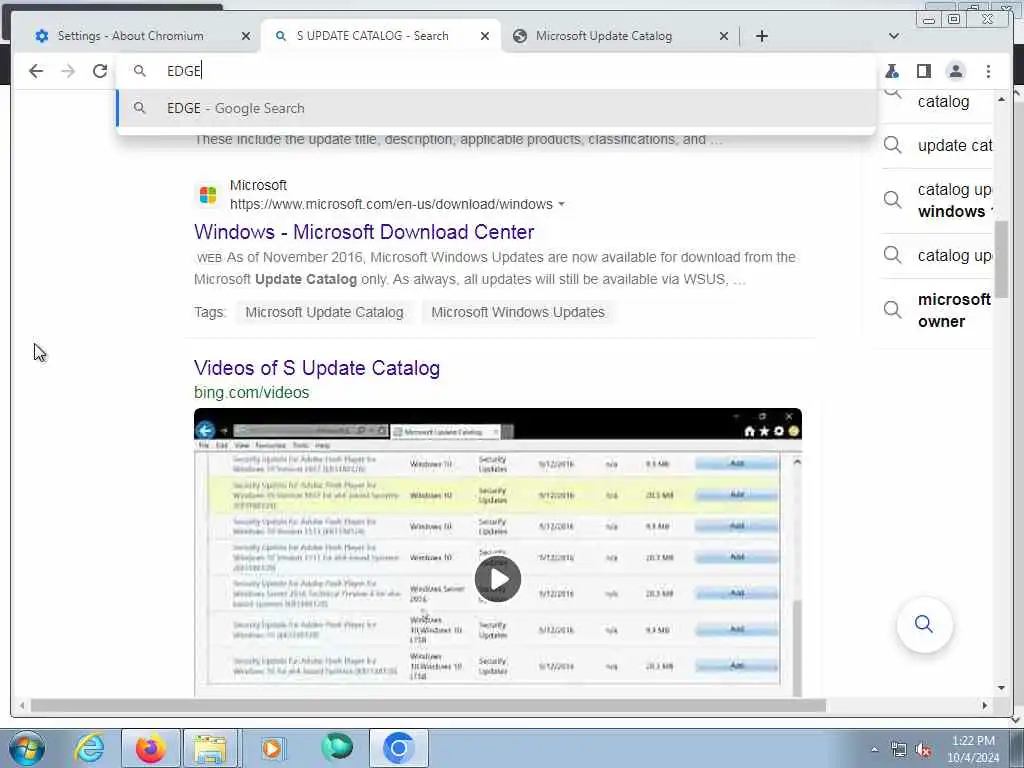
Task: Go back with the browser back arrow
Action: click(x=36, y=71)
